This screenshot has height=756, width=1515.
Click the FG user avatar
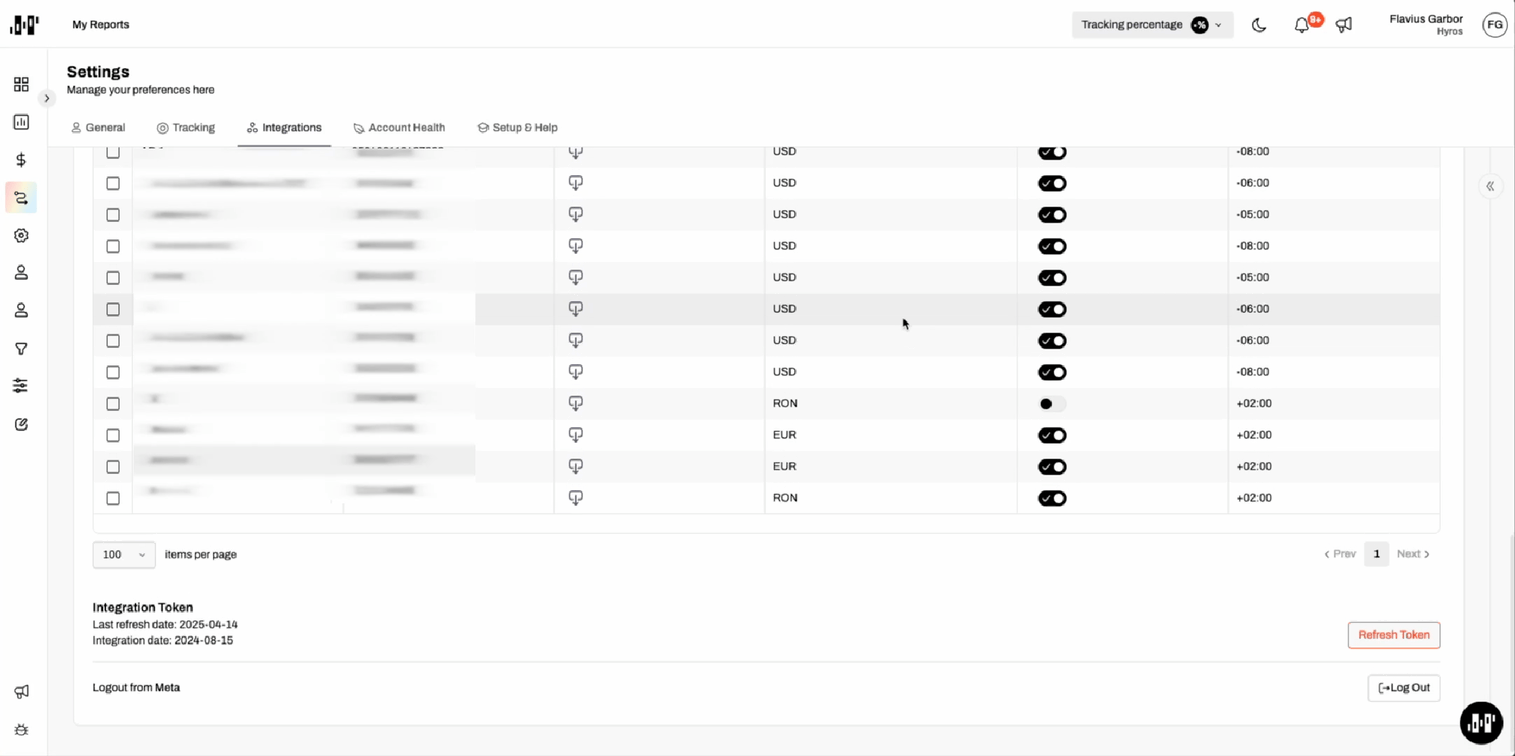tap(1494, 25)
